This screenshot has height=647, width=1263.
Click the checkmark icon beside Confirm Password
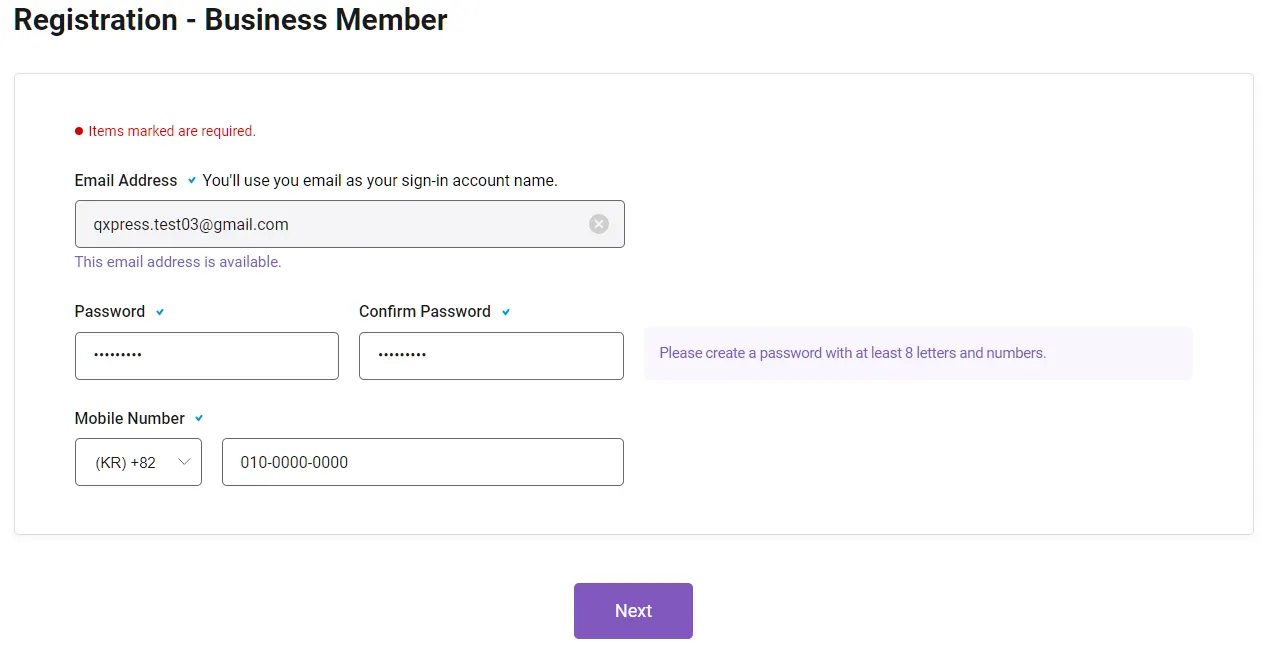pyautogui.click(x=506, y=312)
